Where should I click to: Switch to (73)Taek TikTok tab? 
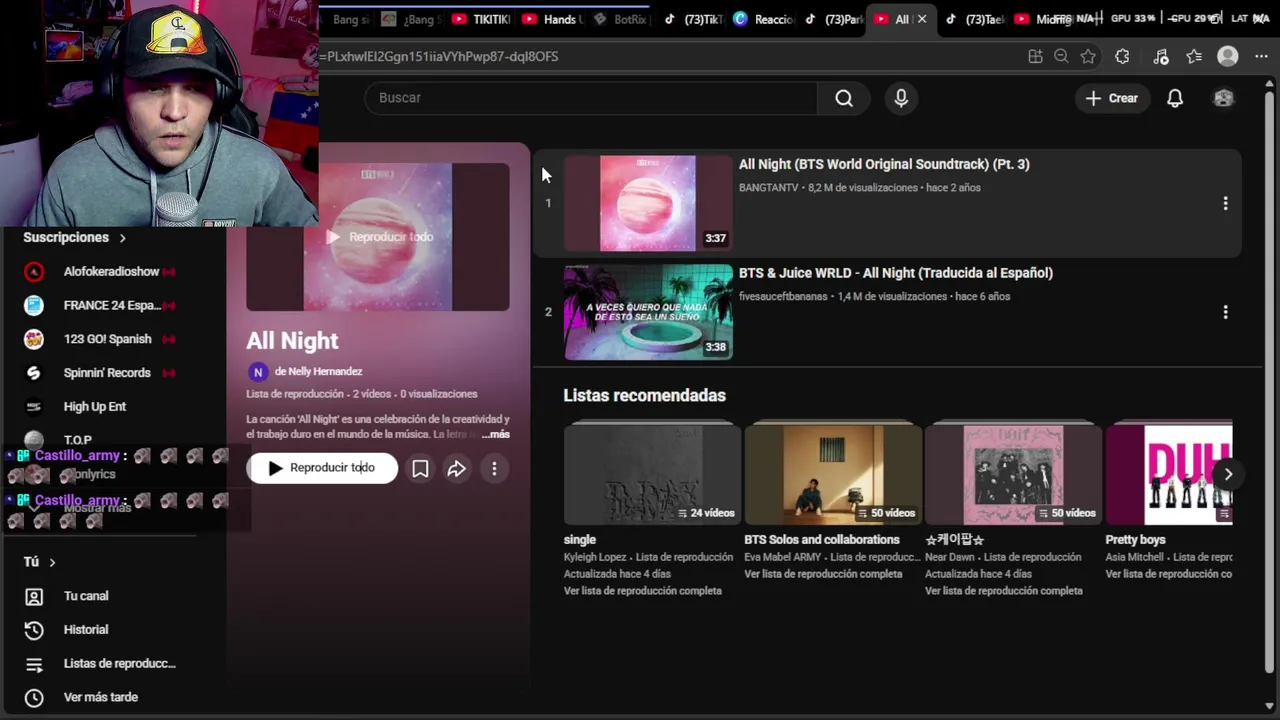coord(974,19)
